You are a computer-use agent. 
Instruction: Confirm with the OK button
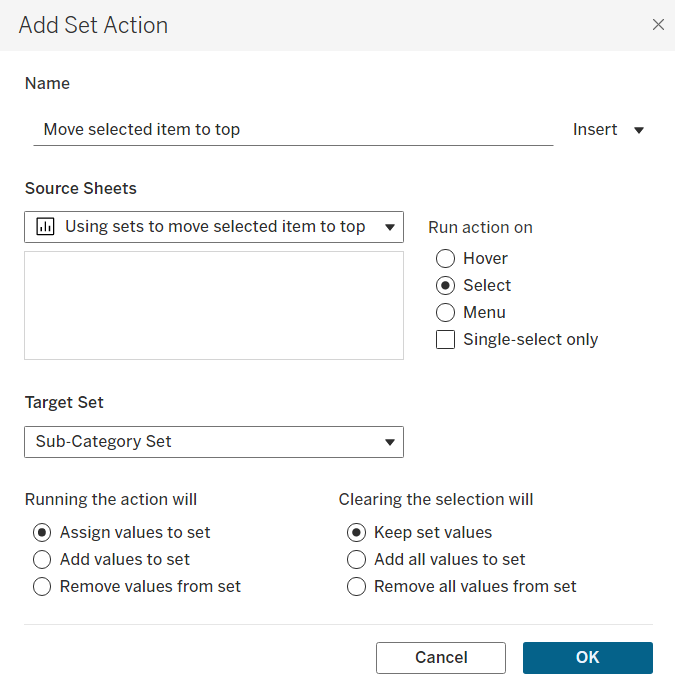587,658
